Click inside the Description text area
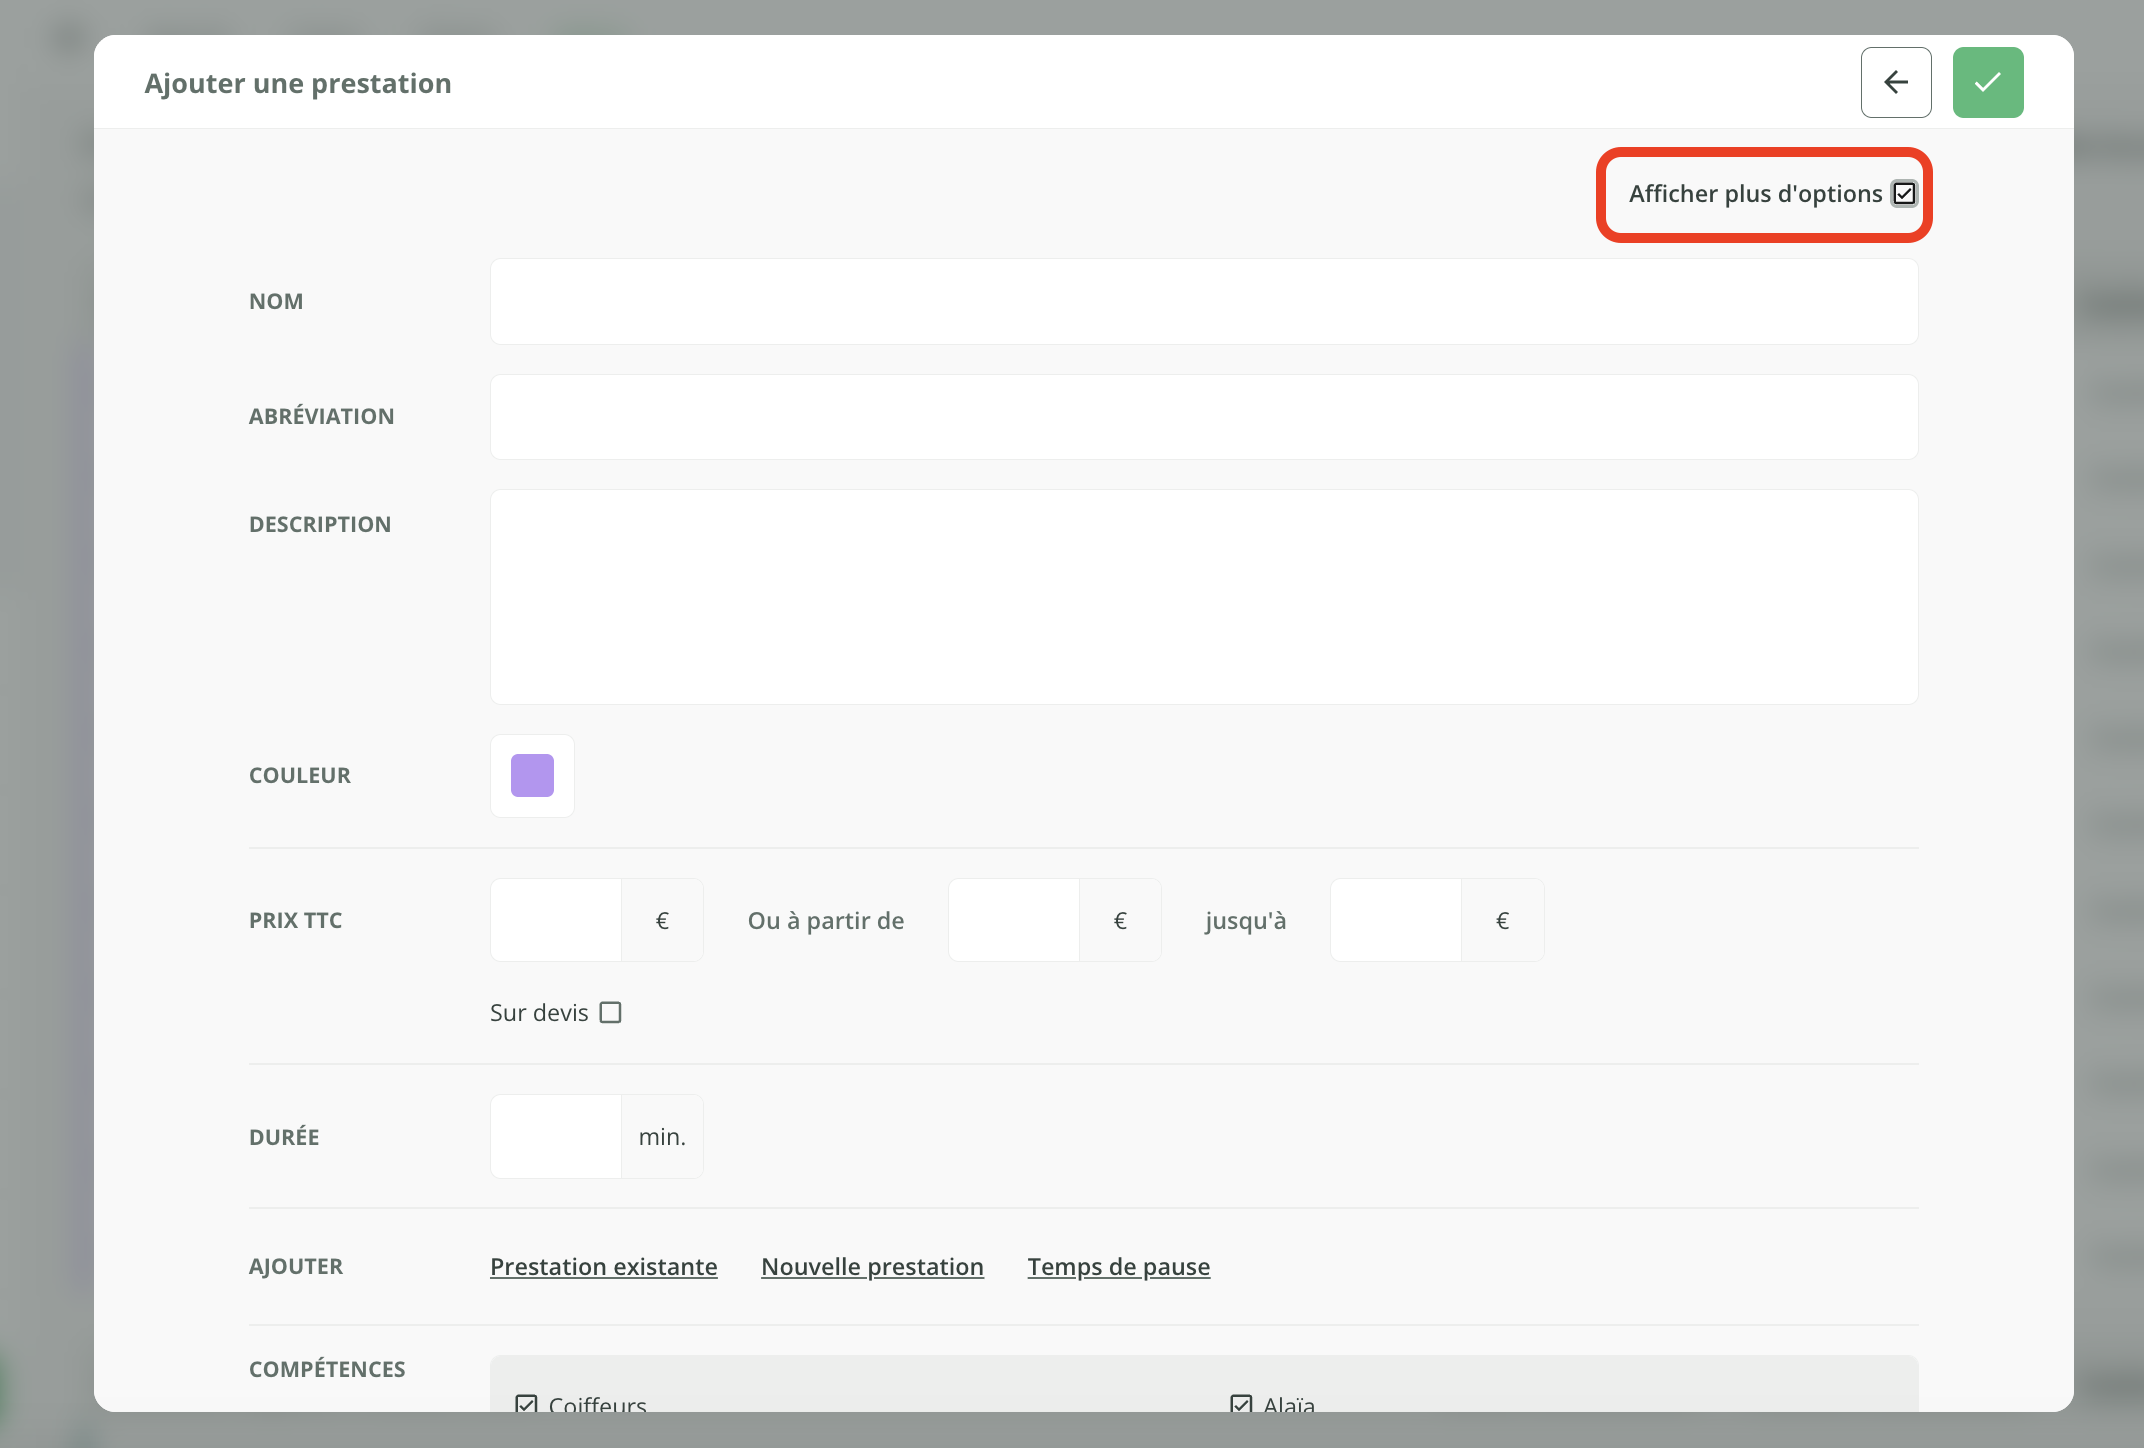This screenshot has width=2144, height=1448. [x=1203, y=597]
